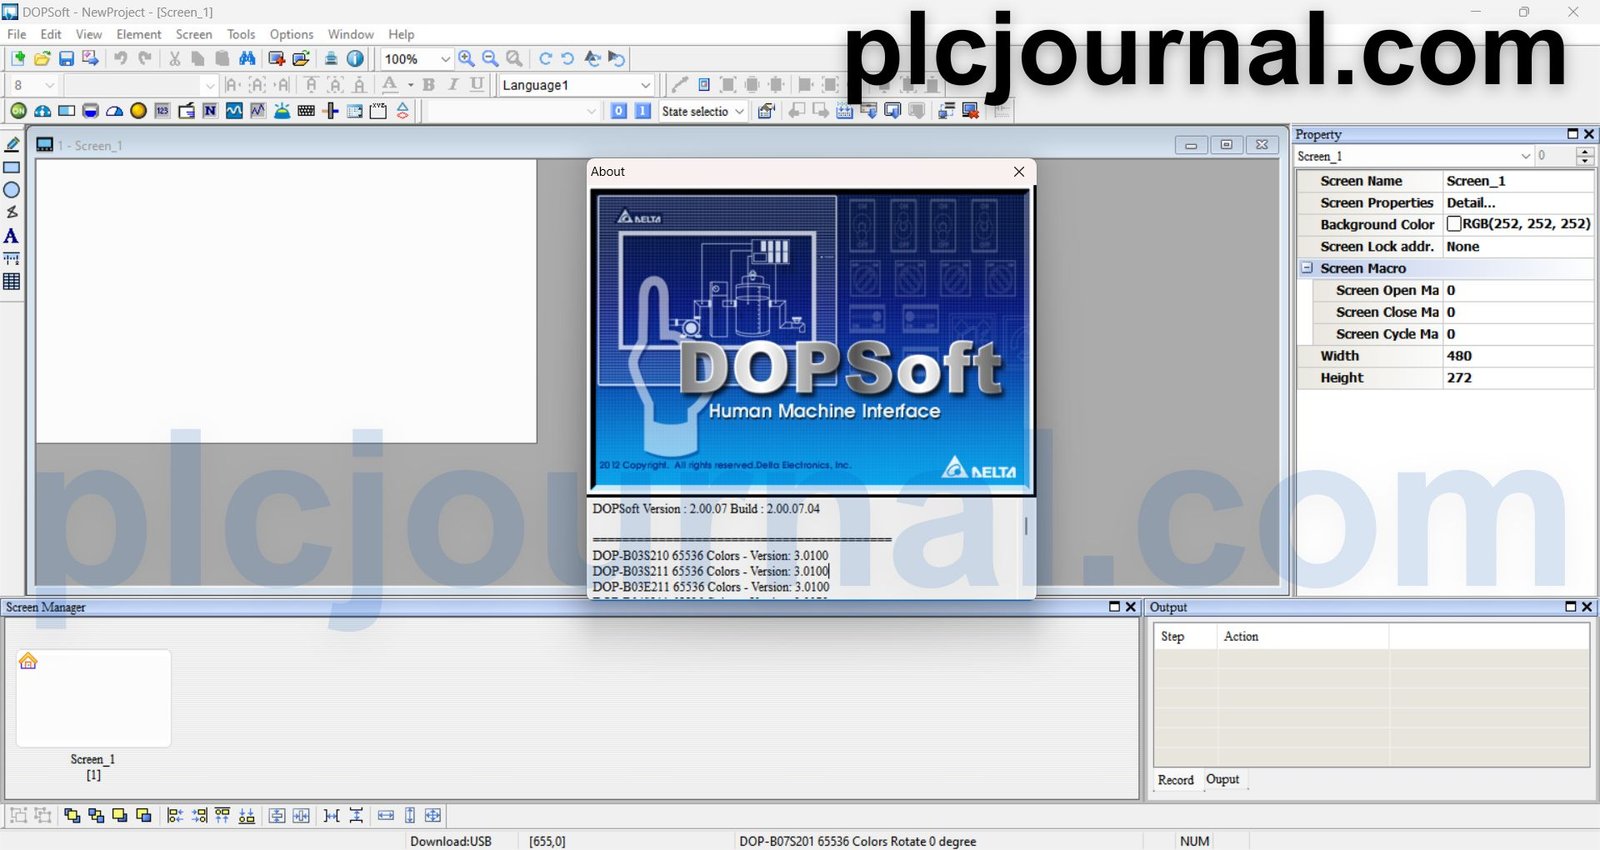This screenshot has width=1600, height=850.
Task: Open the Element menu
Action: (x=139, y=34)
